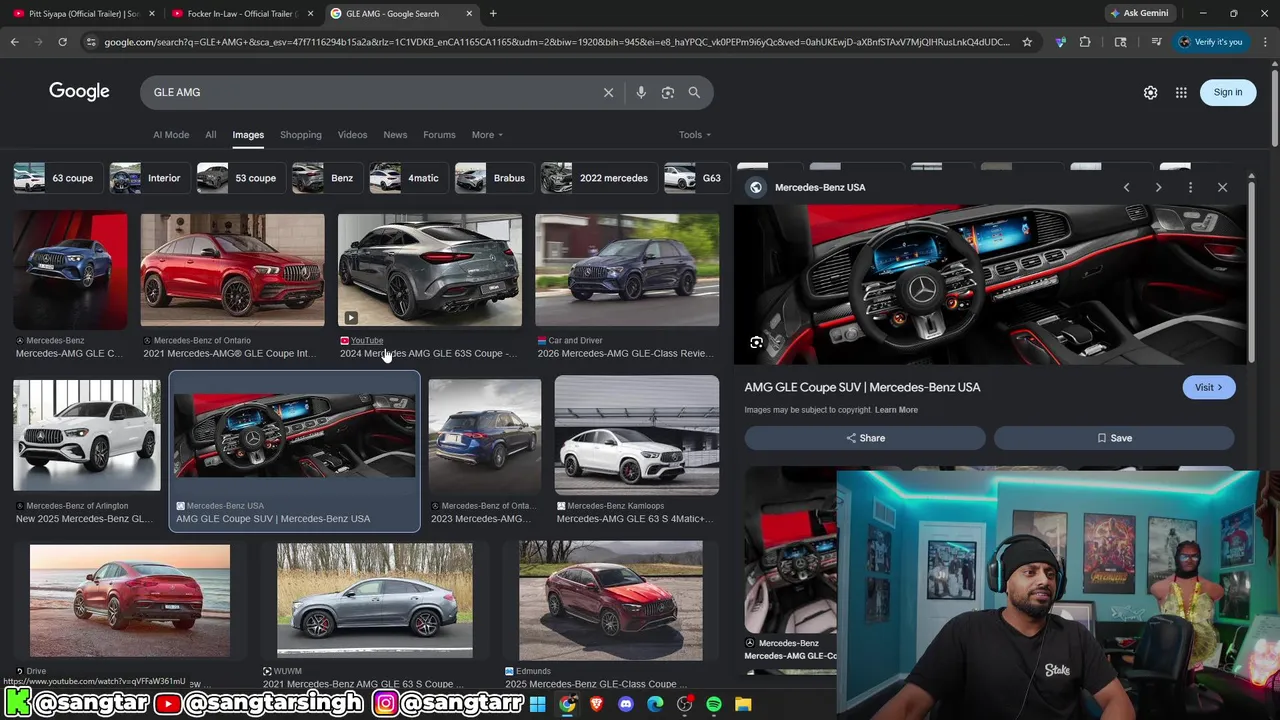Open Spotify from the taskbar
This screenshot has width=1280, height=720.
tap(714, 704)
